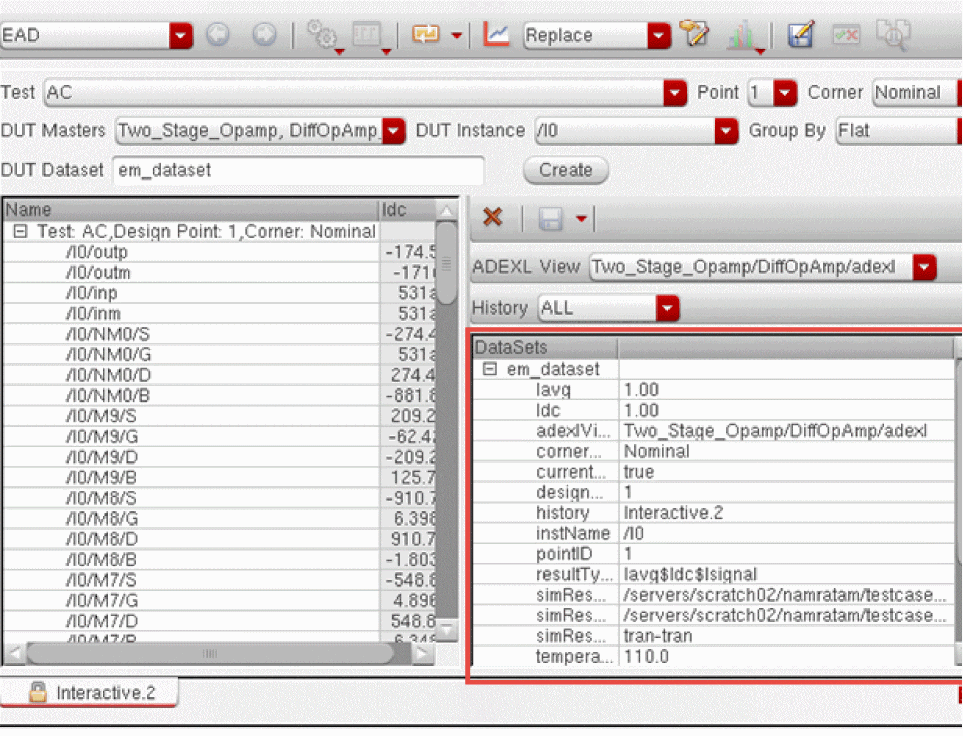
Task: Click the floppy disk save icon
Action: coord(550,218)
